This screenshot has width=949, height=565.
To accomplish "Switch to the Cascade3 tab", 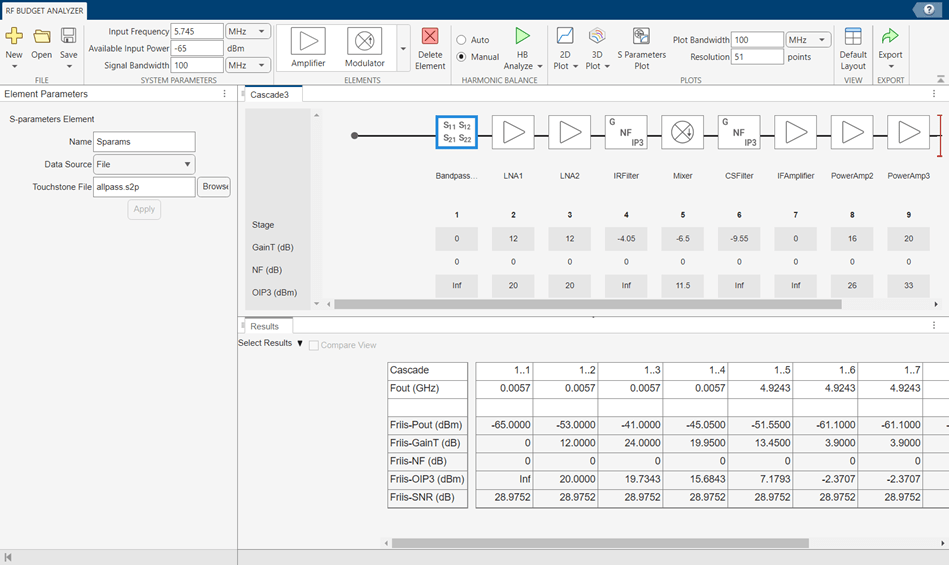I will pos(269,94).
